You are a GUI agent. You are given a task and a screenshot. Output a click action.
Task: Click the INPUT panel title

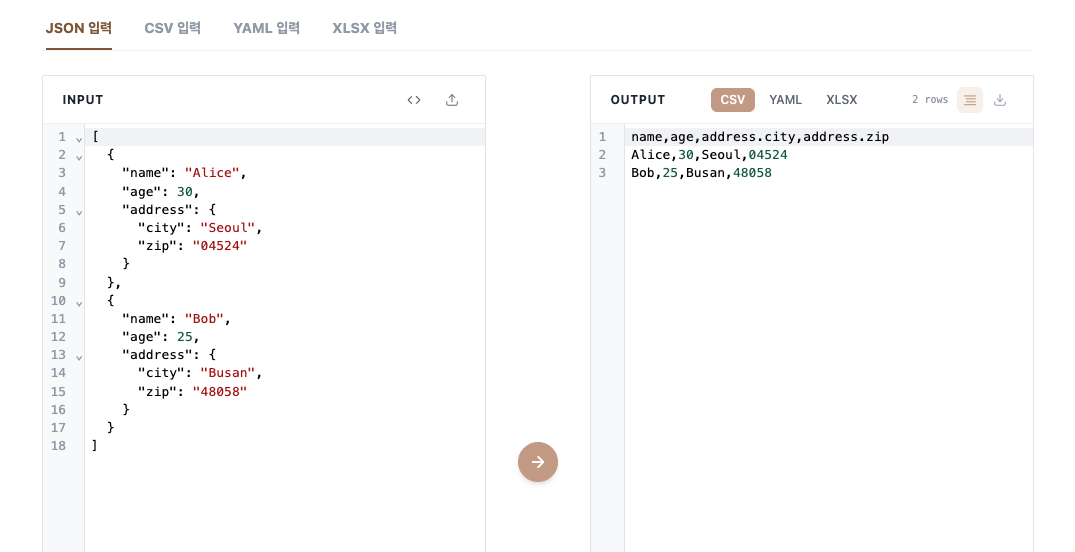coord(83,100)
